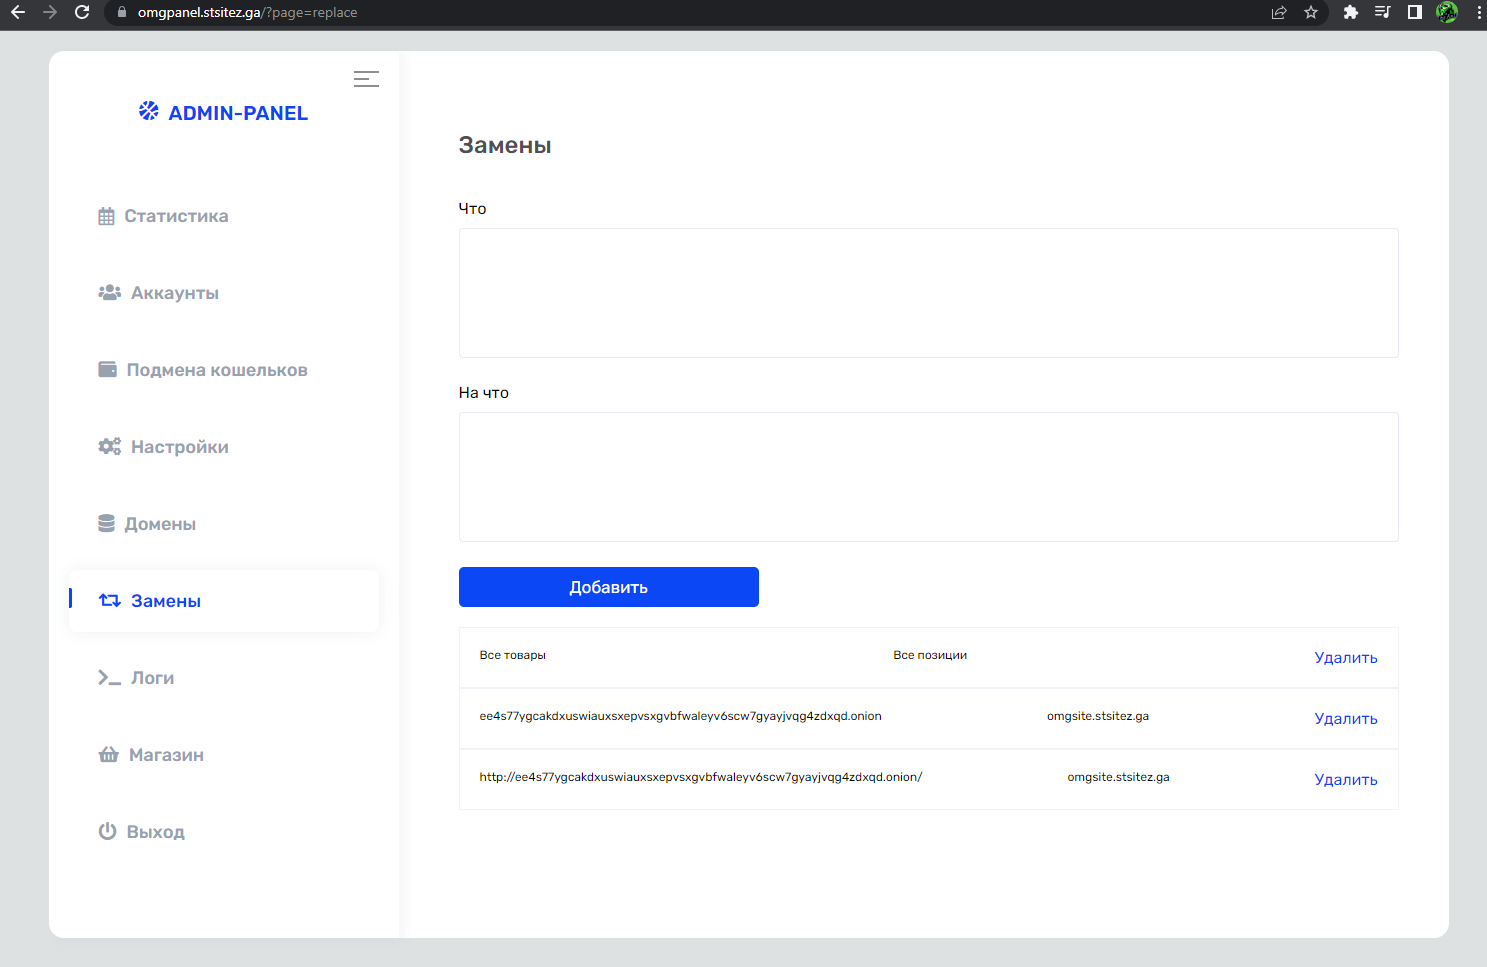Delete the row starting with http://ee4s77

(x=1345, y=780)
